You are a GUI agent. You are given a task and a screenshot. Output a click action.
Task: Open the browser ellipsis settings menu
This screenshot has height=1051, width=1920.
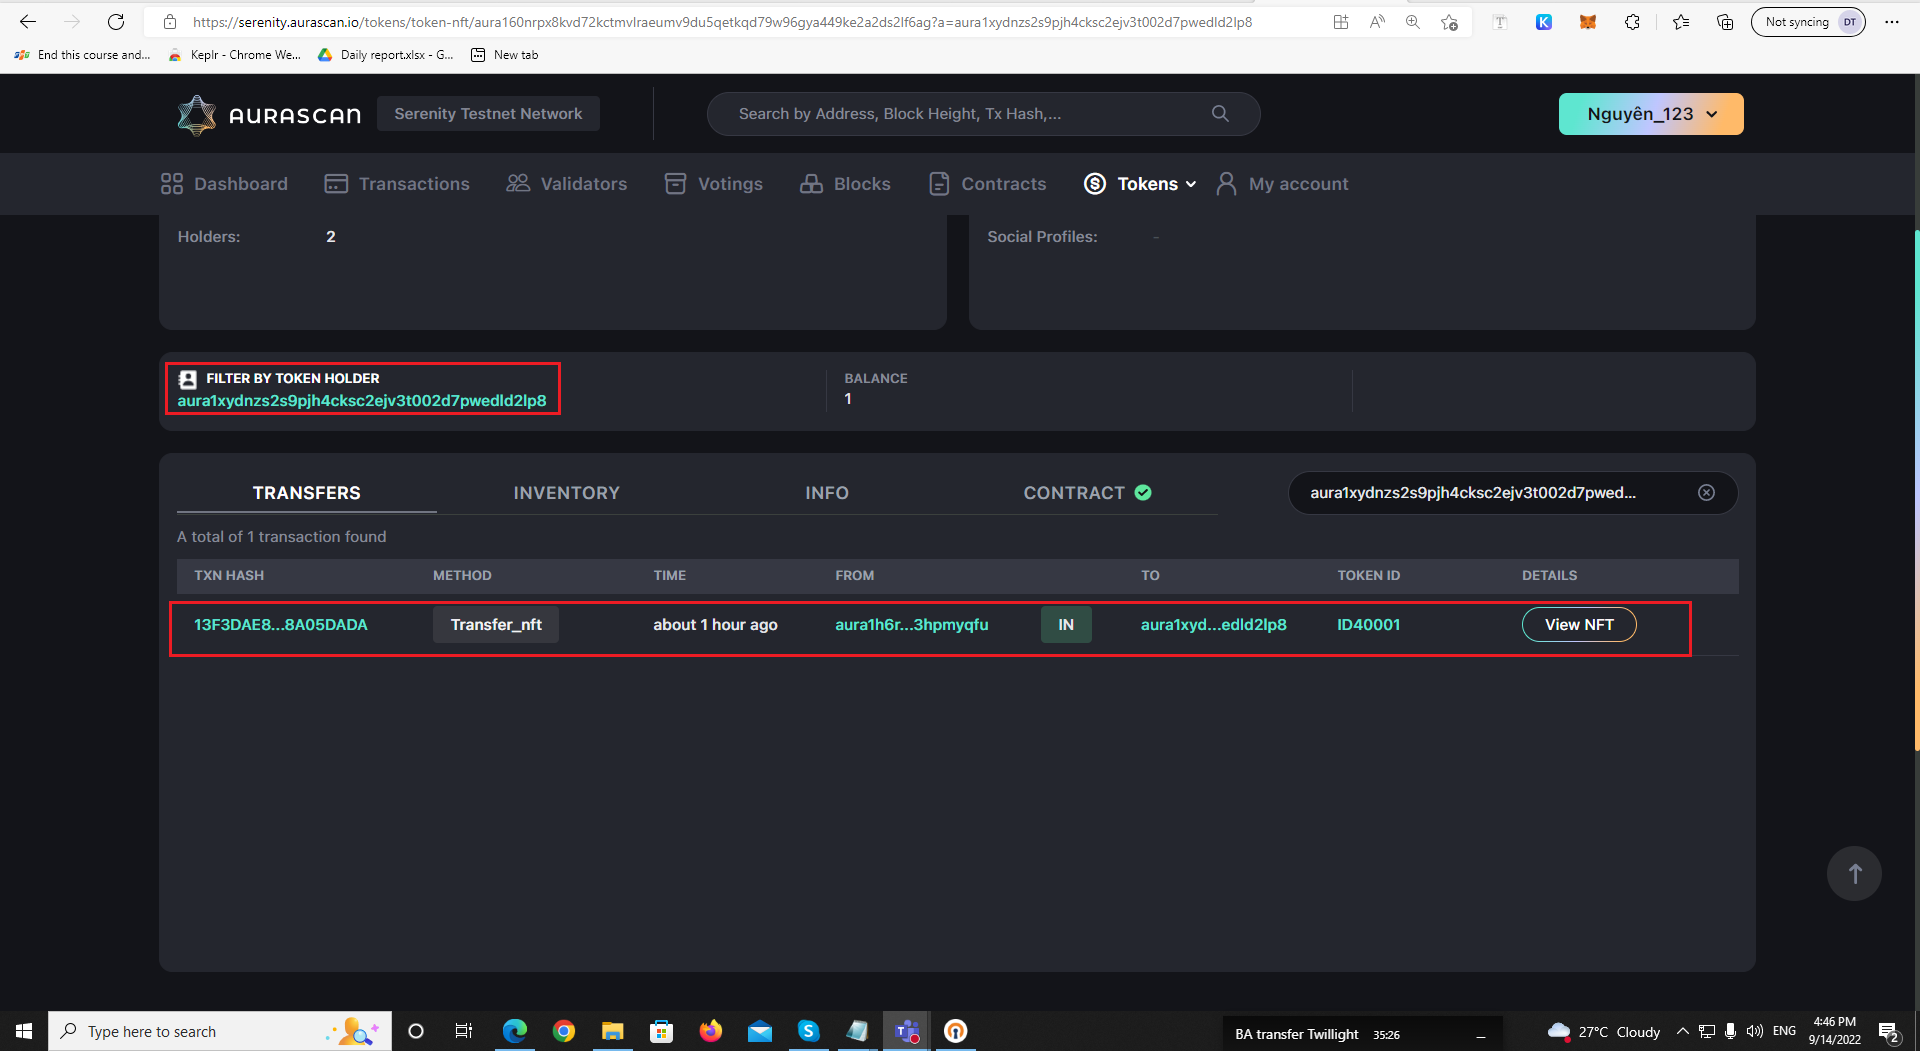(x=1892, y=22)
